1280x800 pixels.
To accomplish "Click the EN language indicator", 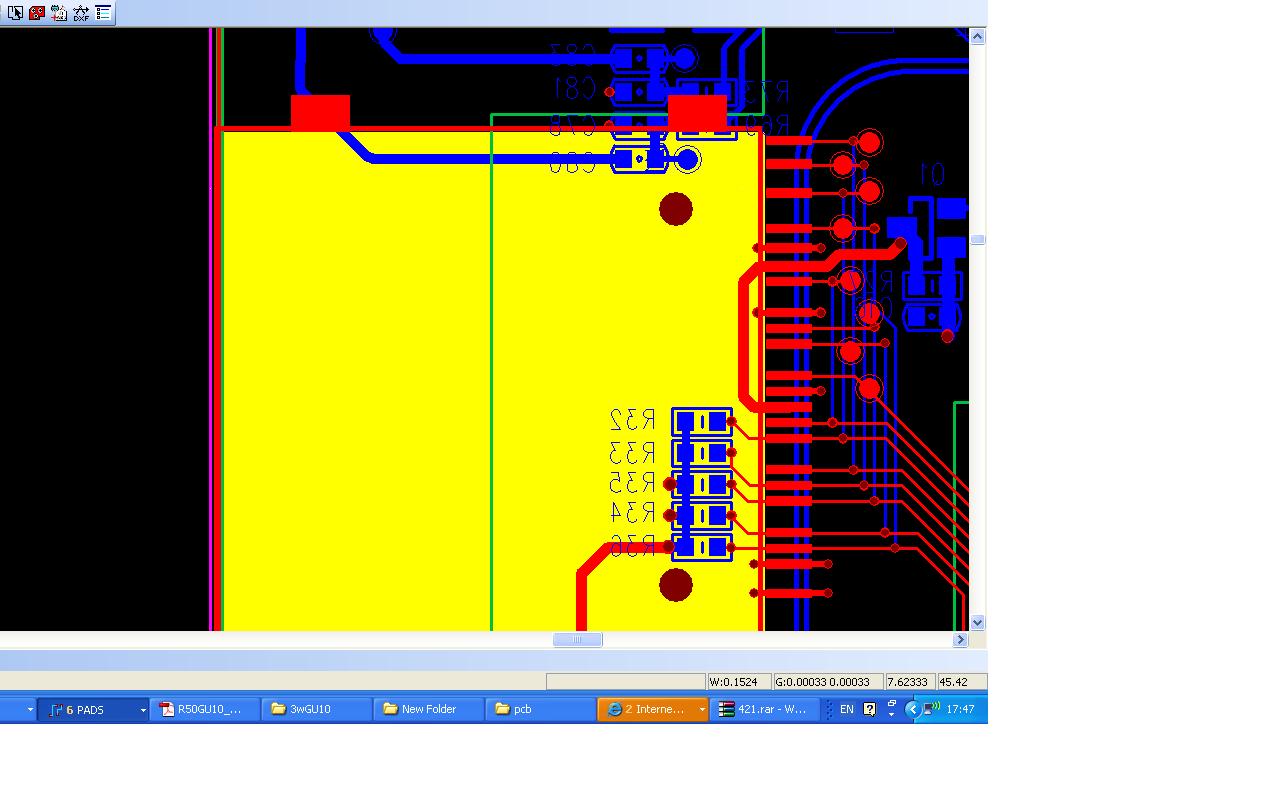I will (847, 710).
